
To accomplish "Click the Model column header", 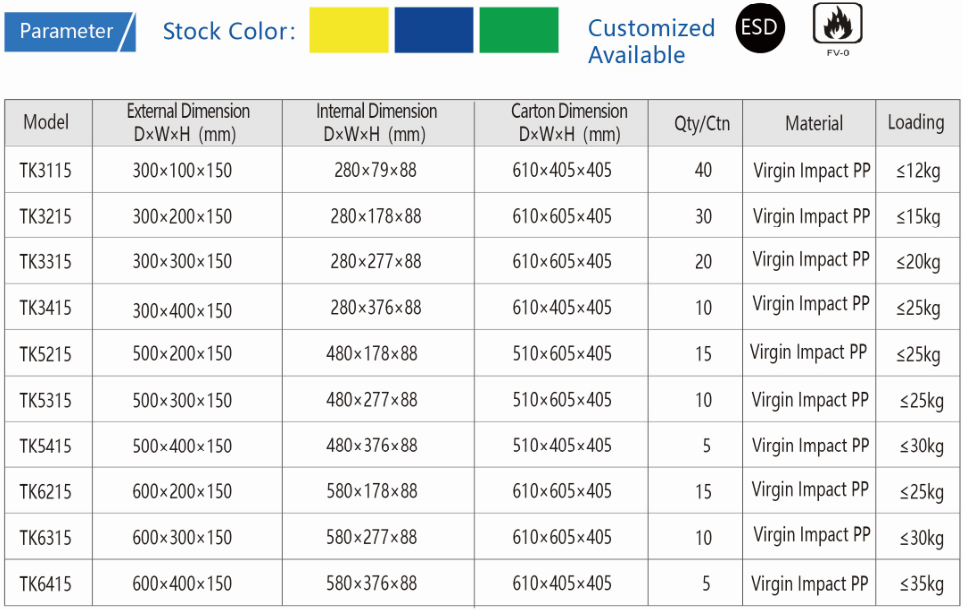I will (47, 123).
